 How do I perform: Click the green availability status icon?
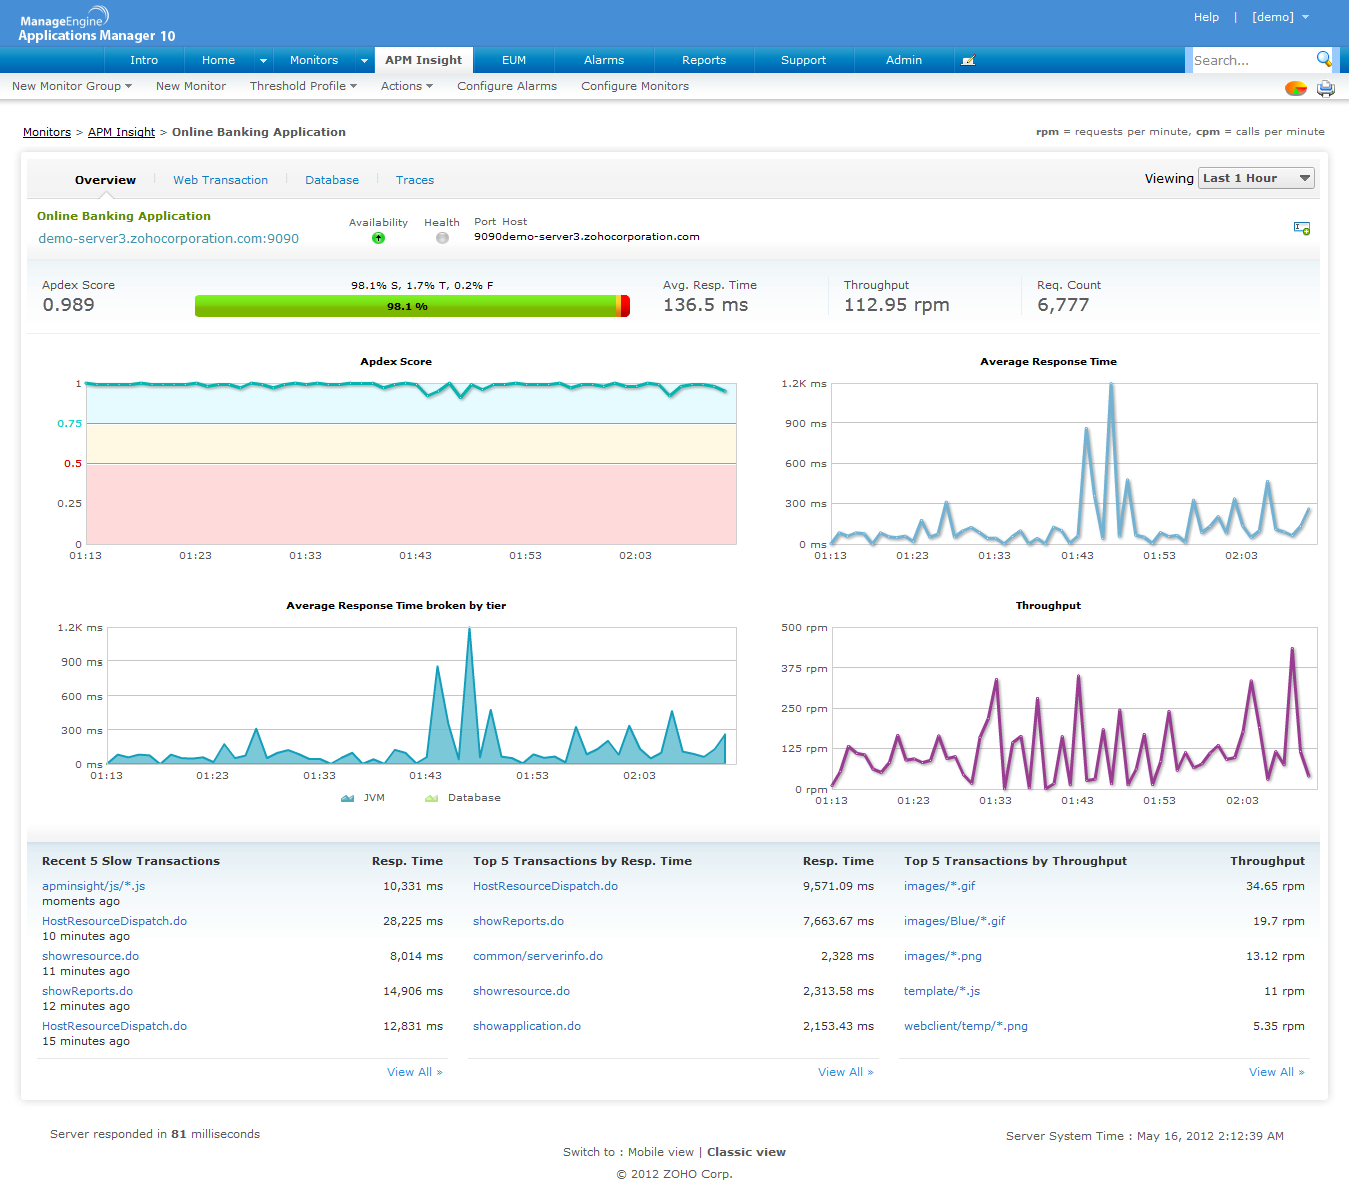pos(378,238)
